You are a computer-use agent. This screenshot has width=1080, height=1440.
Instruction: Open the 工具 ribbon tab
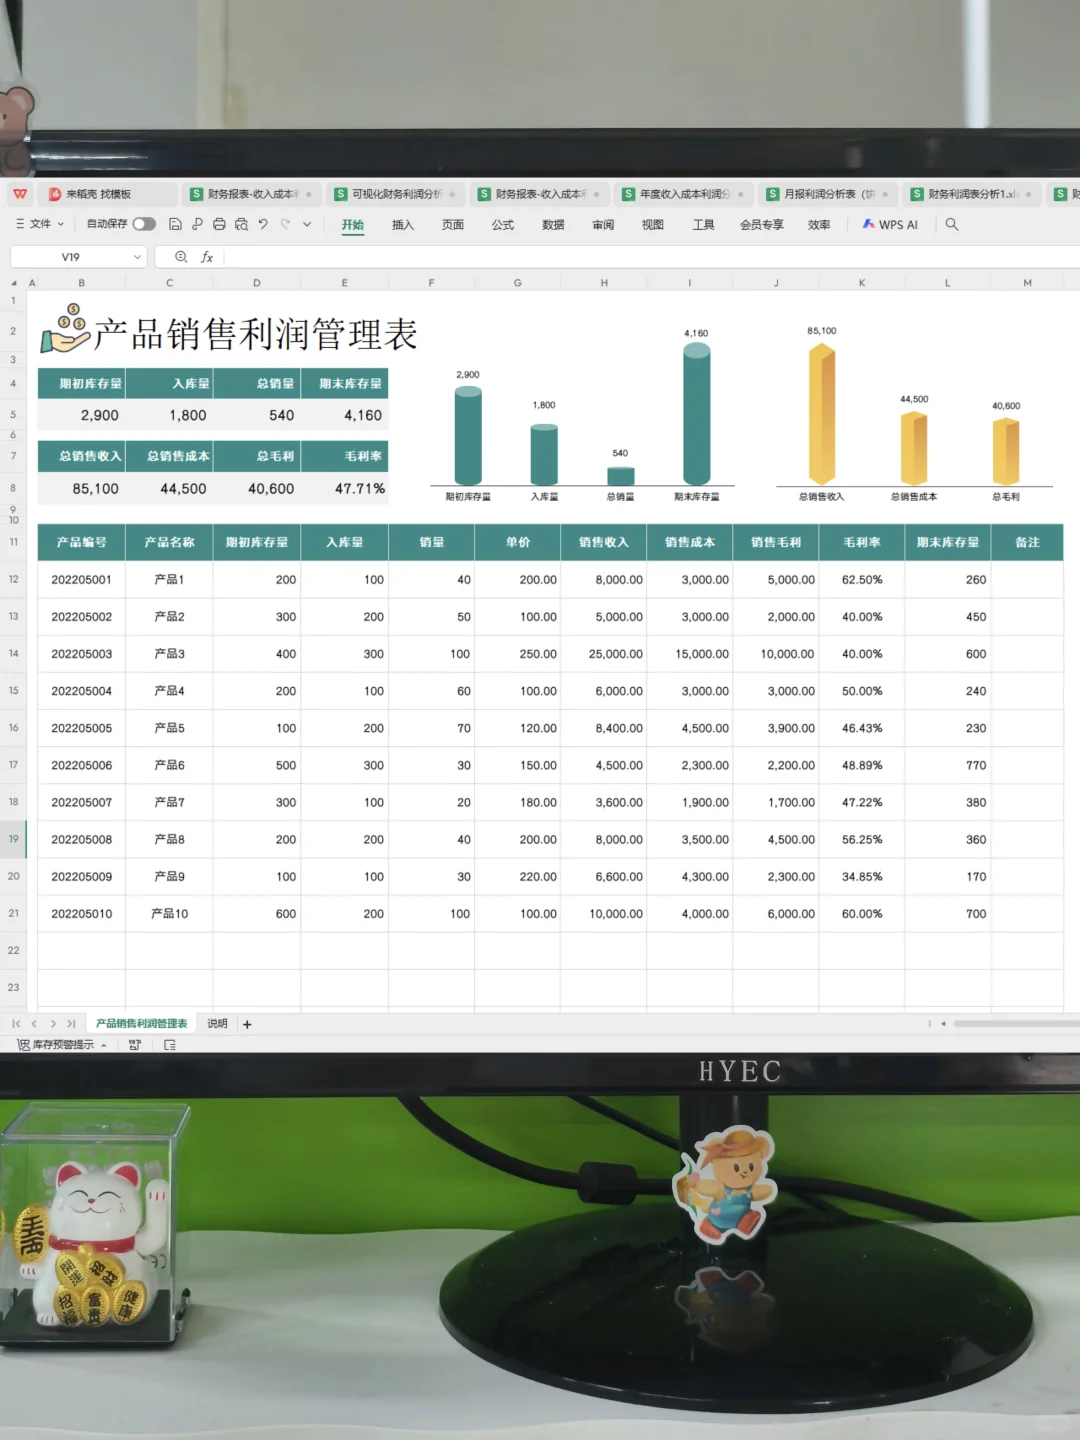pos(704,225)
